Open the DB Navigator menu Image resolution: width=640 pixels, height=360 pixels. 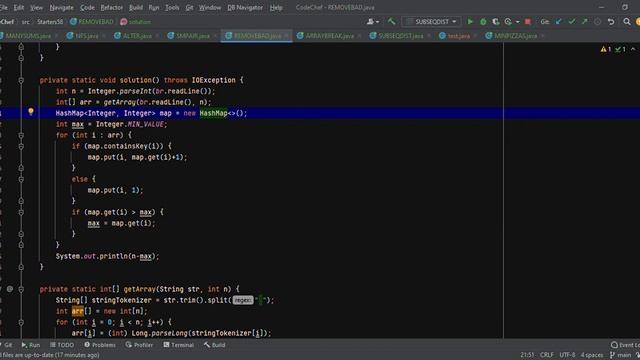245,7
